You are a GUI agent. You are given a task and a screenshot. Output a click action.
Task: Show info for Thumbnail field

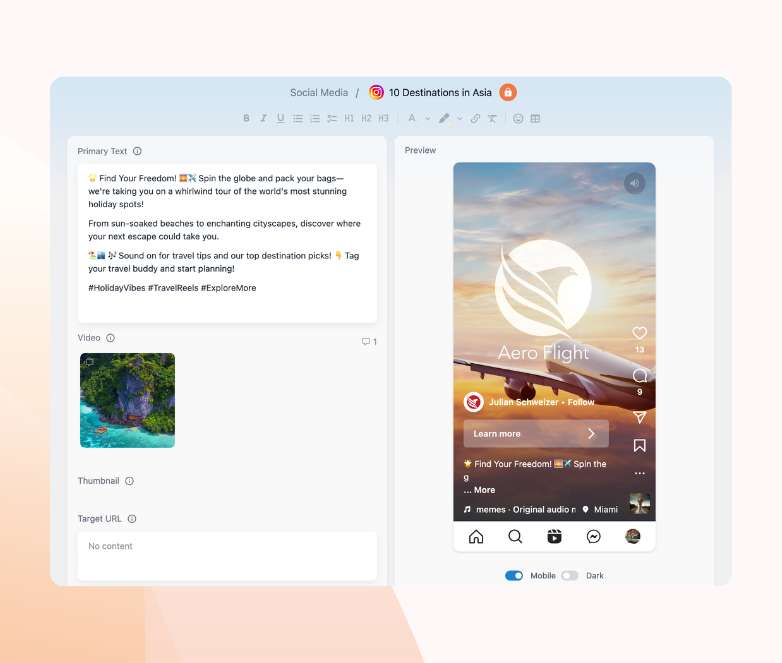[x=129, y=481]
